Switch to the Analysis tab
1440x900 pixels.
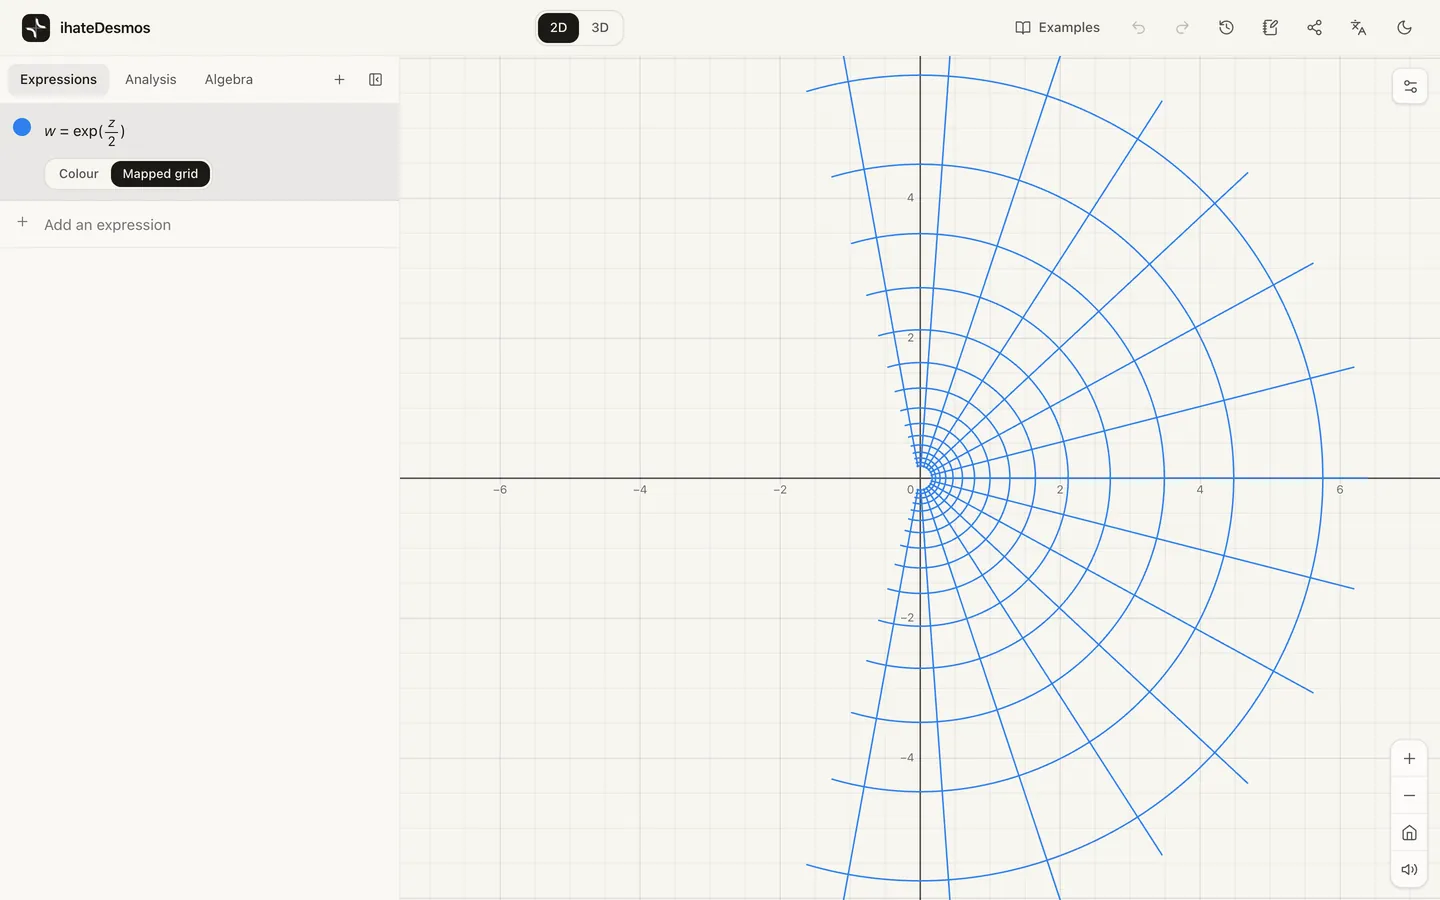coord(150,80)
